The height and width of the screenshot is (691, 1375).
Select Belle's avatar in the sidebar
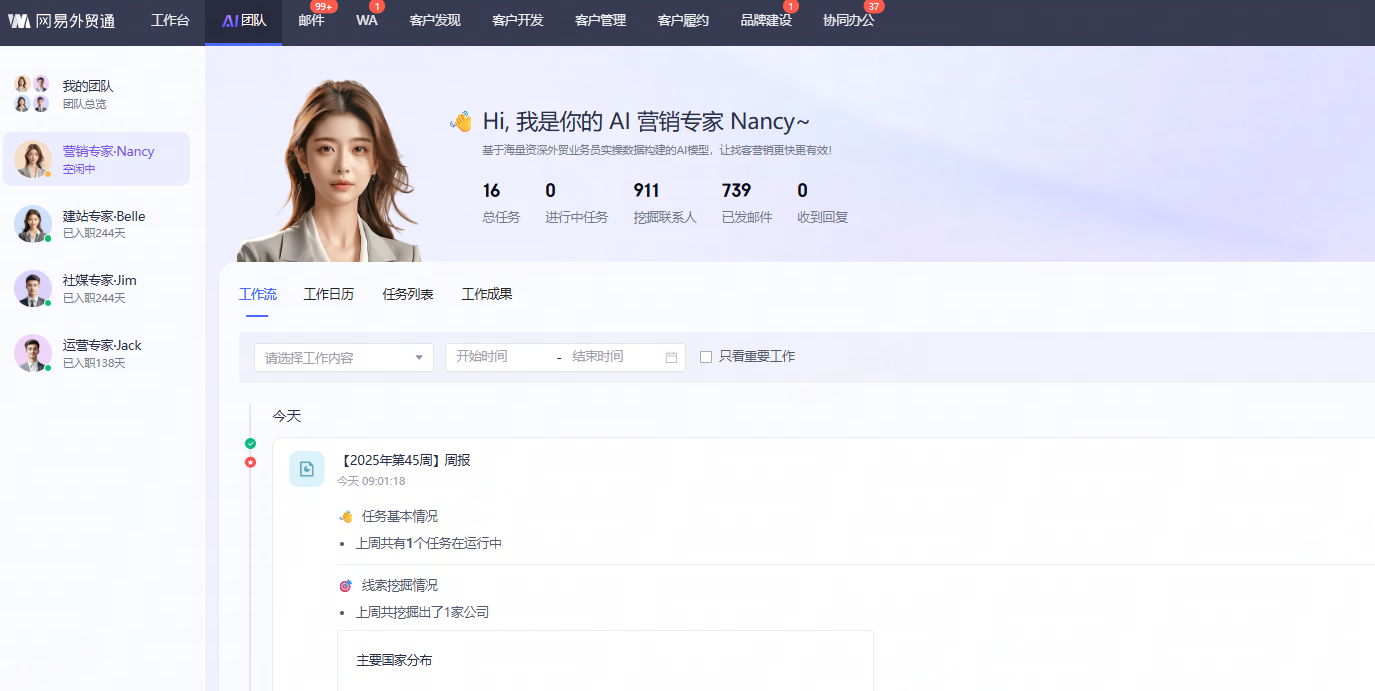point(32,224)
